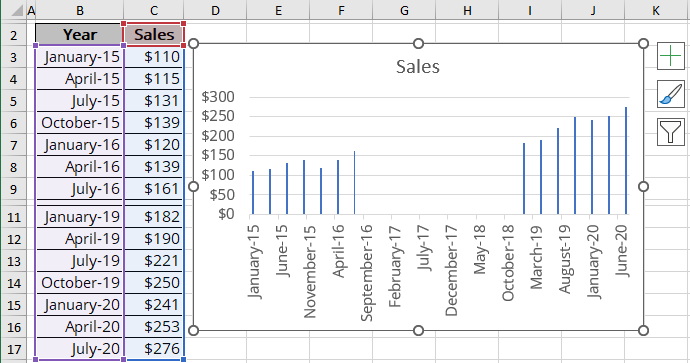The image size is (690, 363).
Task: Select the January-19 date cell
Action: click(80, 217)
